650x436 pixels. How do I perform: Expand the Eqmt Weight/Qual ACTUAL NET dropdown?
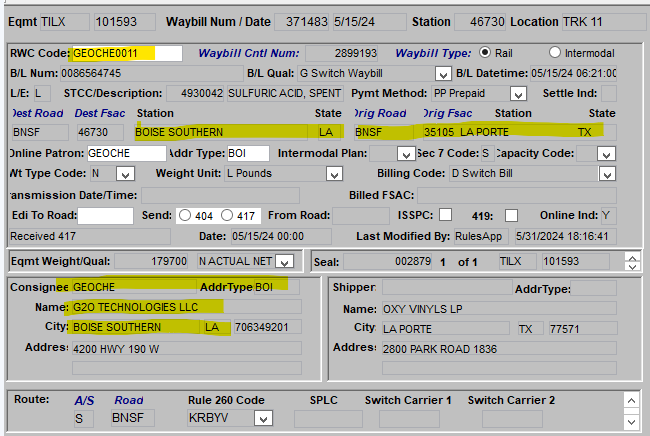click(284, 262)
